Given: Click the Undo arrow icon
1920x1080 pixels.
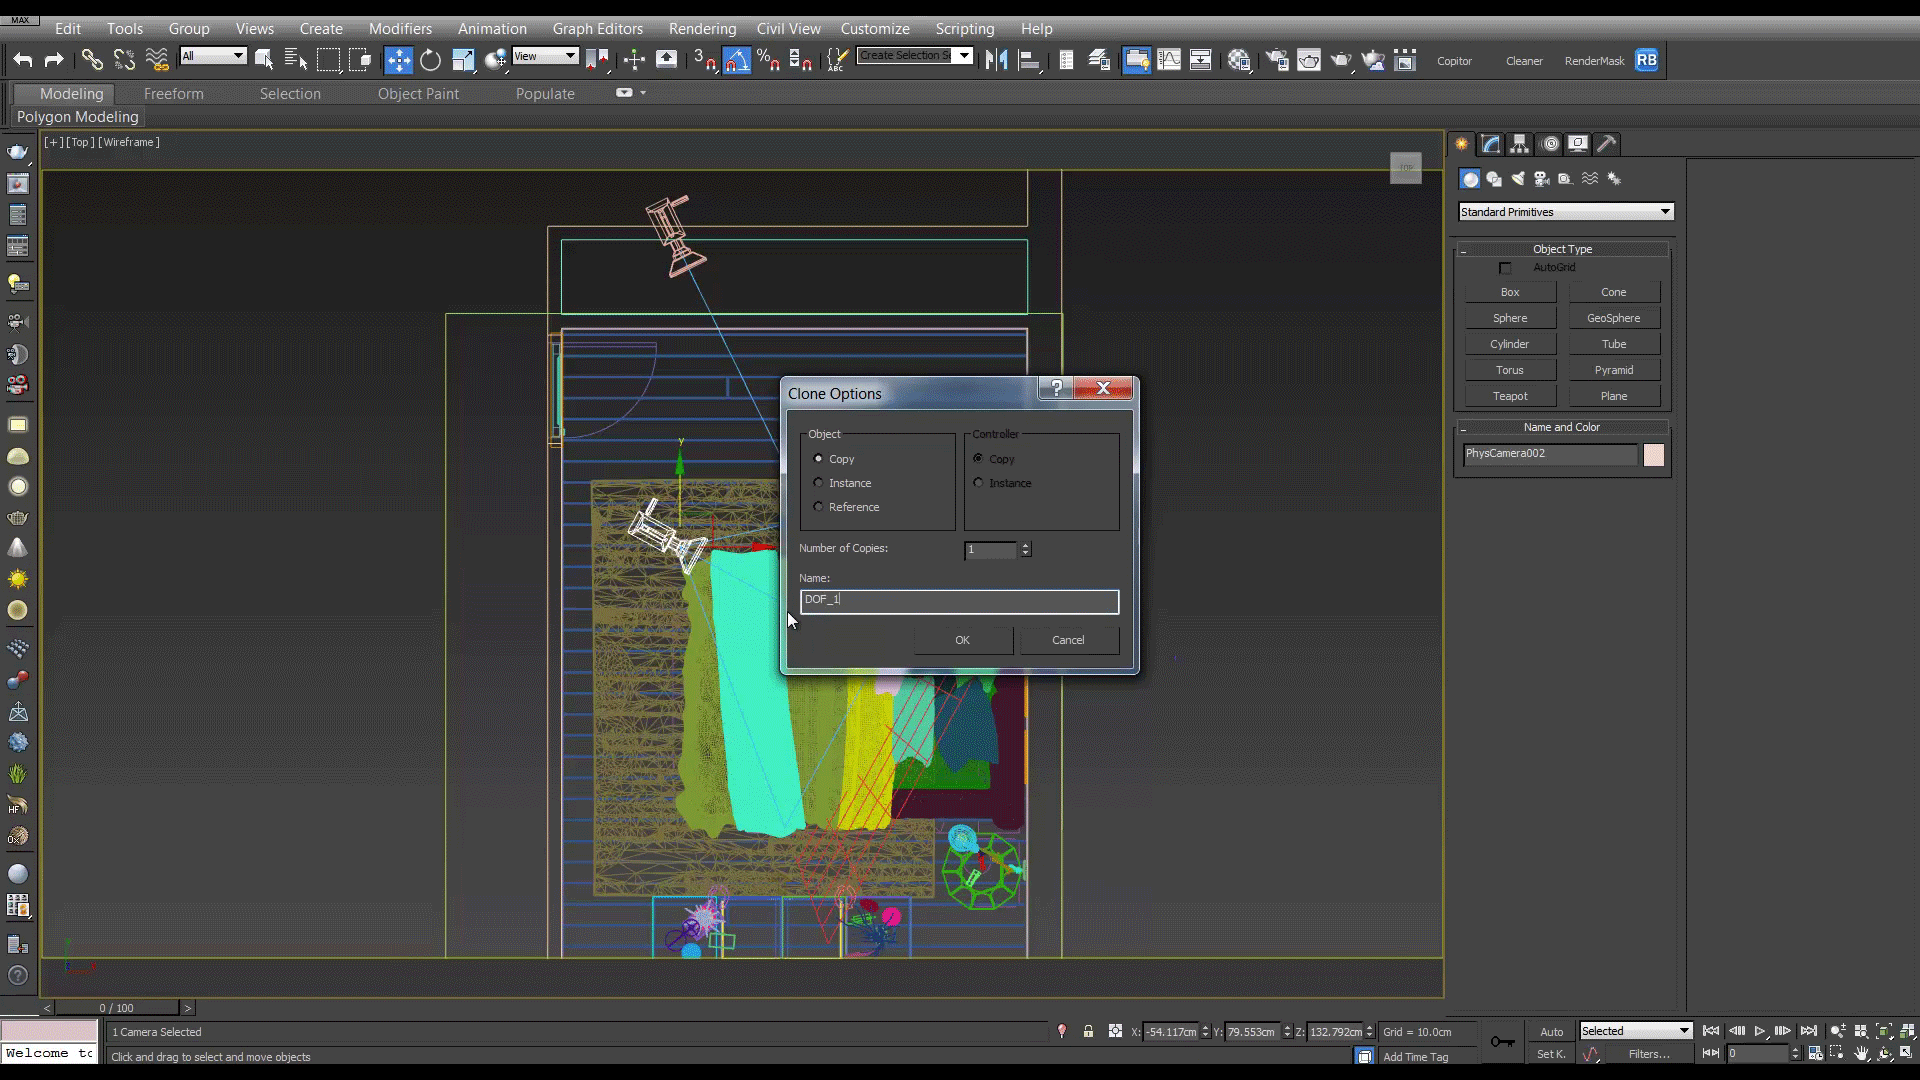Looking at the screenshot, I should tap(22, 60).
